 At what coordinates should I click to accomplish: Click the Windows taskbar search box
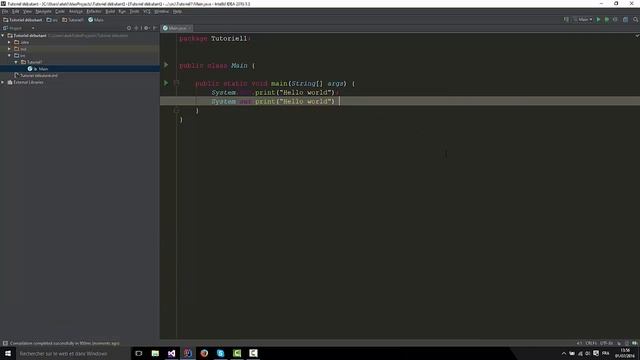(x=73, y=353)
